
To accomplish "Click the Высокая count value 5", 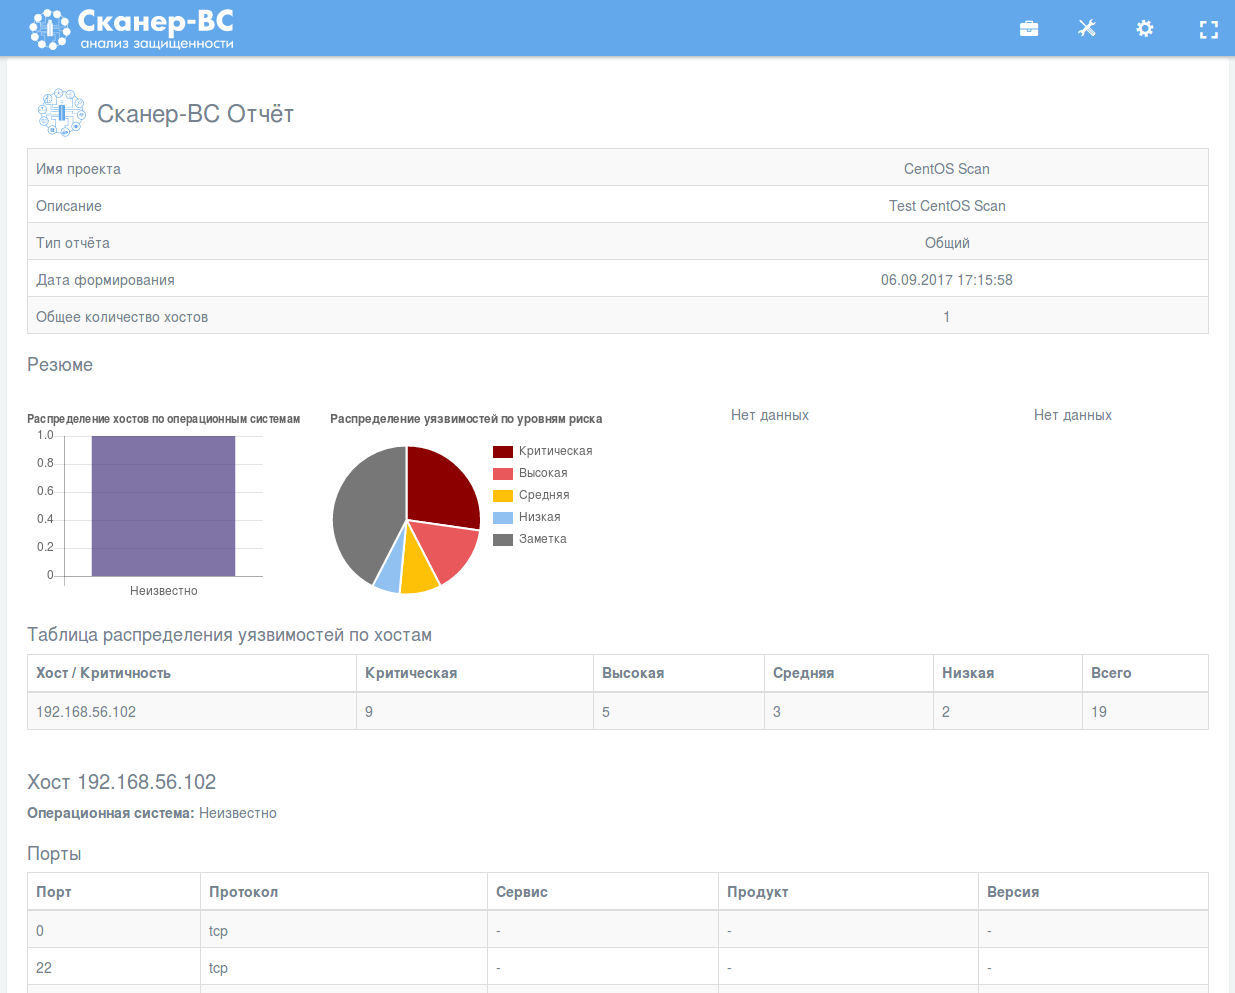I will [x=606, y=712].
